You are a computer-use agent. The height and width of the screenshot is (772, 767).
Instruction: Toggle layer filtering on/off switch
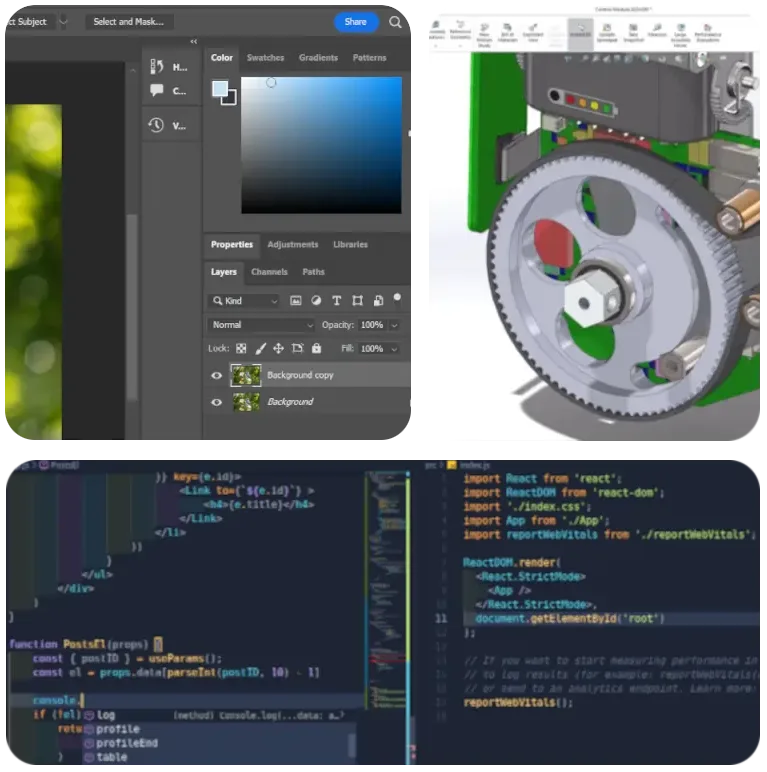tap(397, 298)
